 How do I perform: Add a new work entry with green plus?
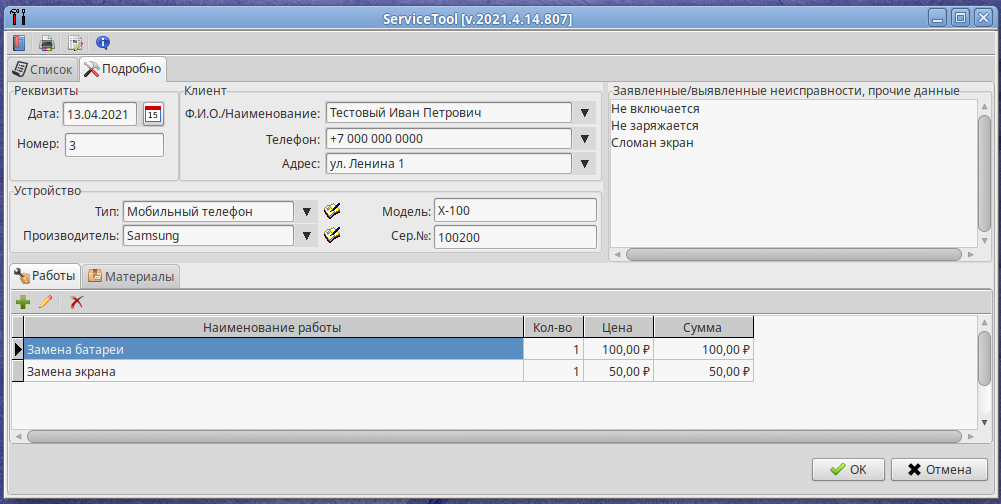click(x=23, y=301)
